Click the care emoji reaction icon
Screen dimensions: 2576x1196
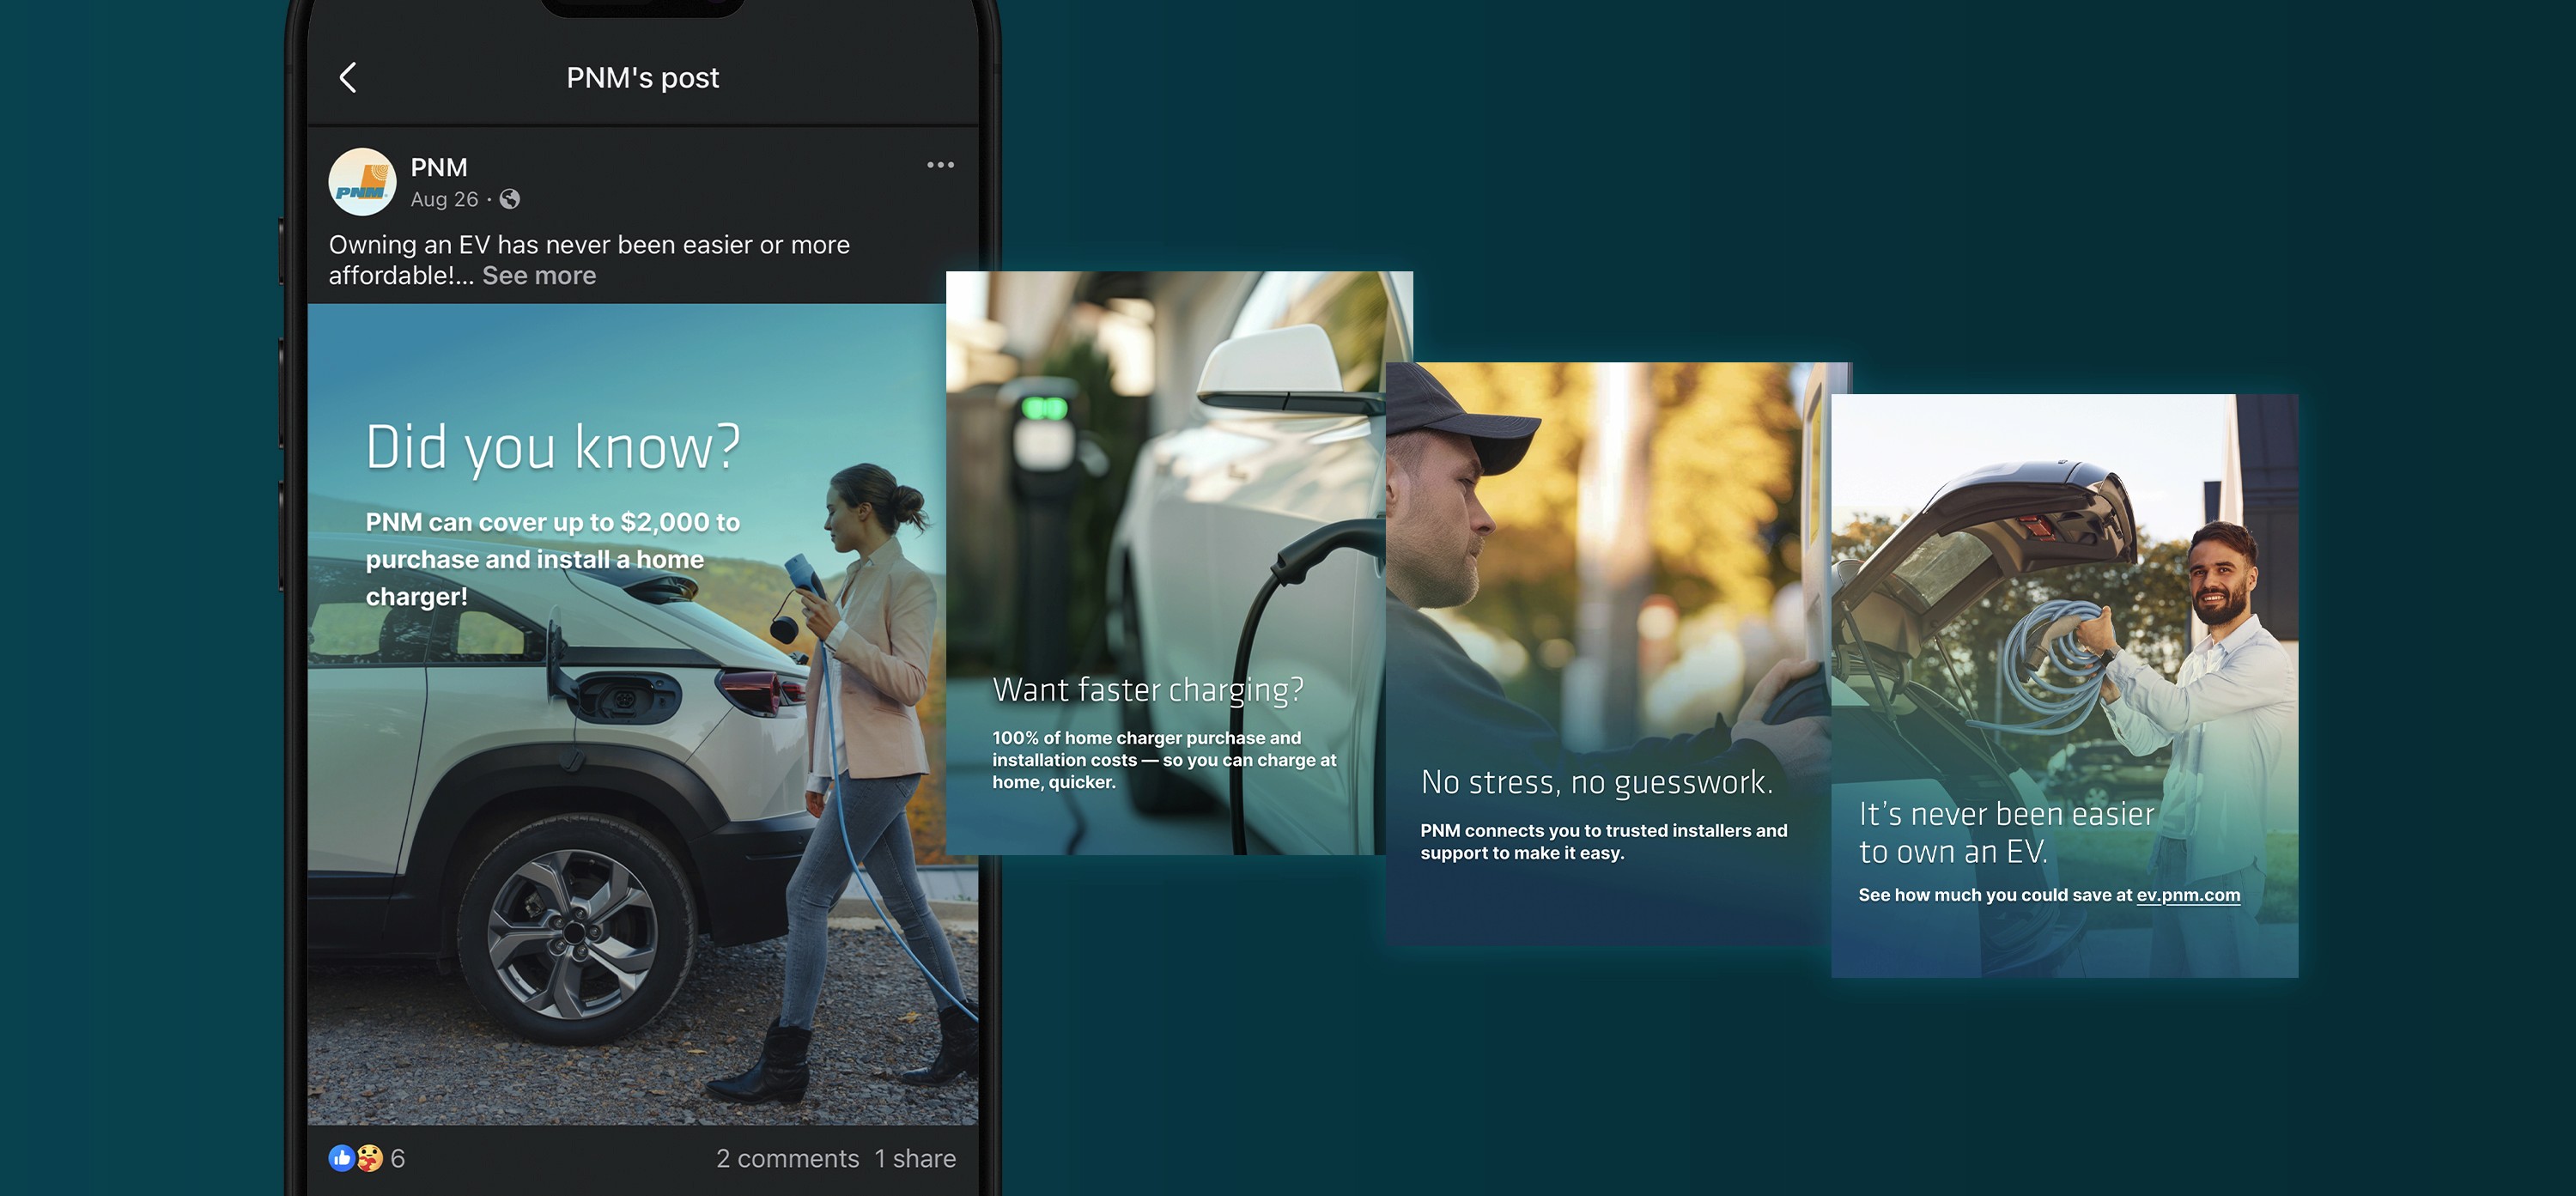tap(370, 1158)
